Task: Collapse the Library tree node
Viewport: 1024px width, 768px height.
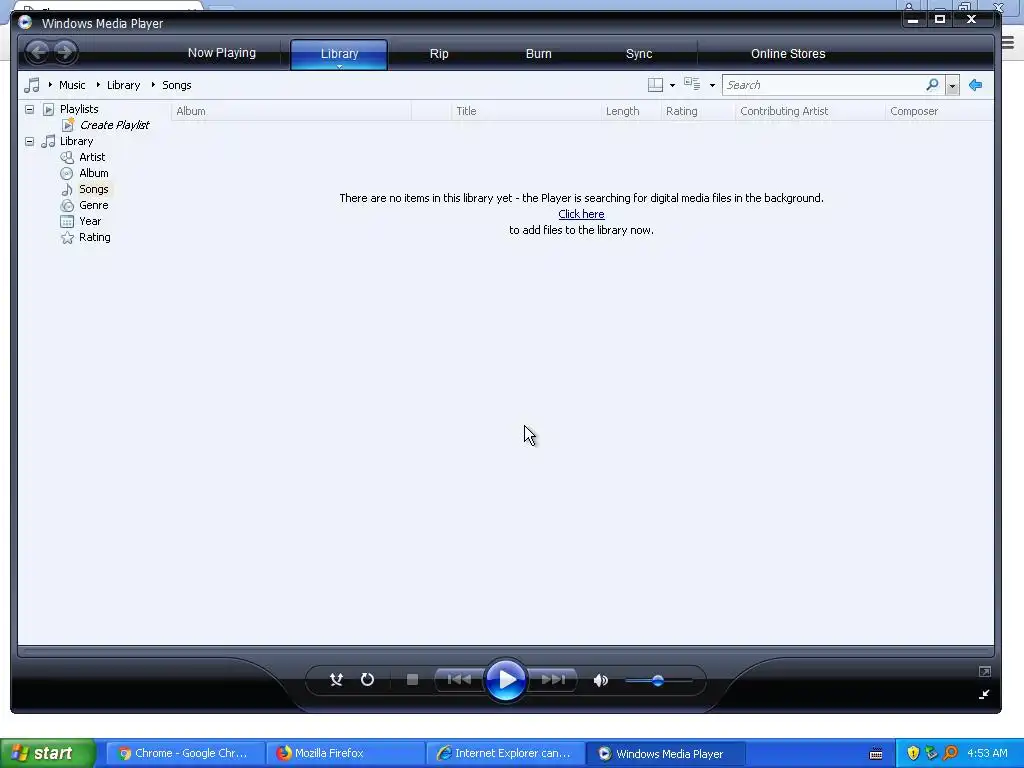Action: coord(29,141)
